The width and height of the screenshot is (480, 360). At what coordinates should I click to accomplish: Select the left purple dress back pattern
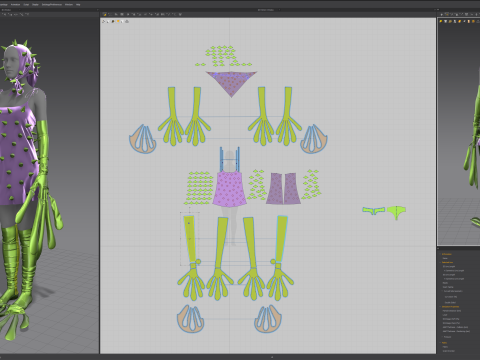274,188
